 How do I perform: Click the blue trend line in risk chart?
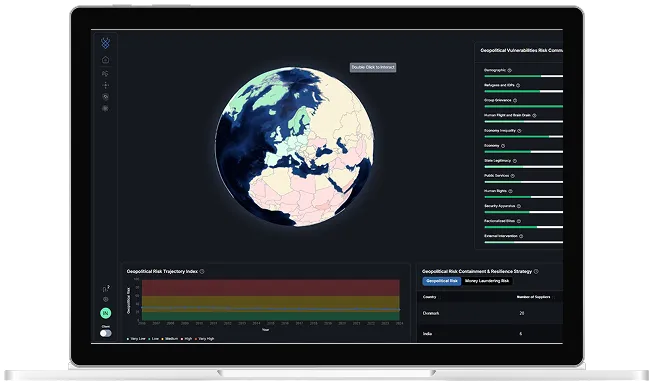(x=270, y=309)
